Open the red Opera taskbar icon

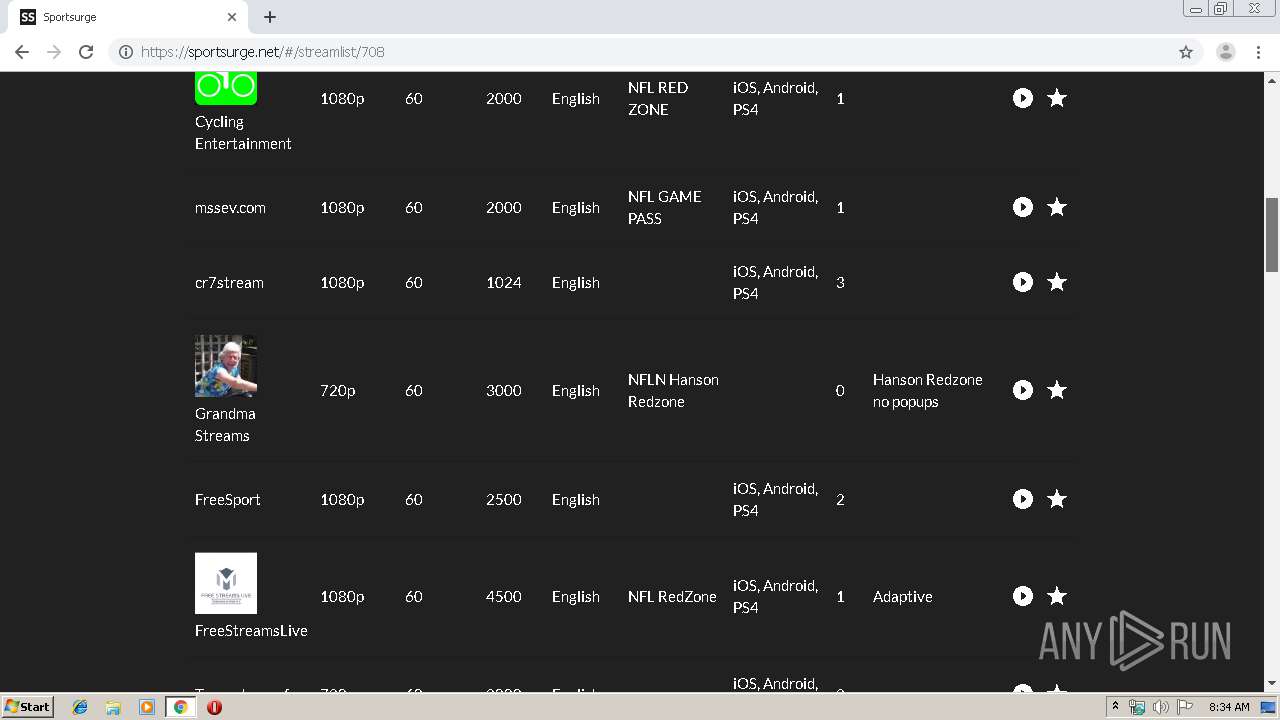point(214,707)
